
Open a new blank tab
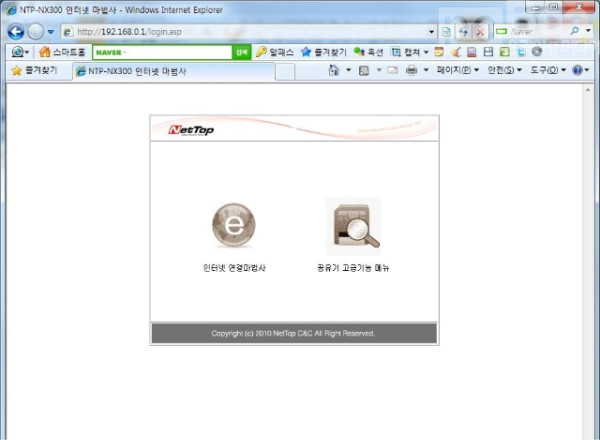(285, 72)
